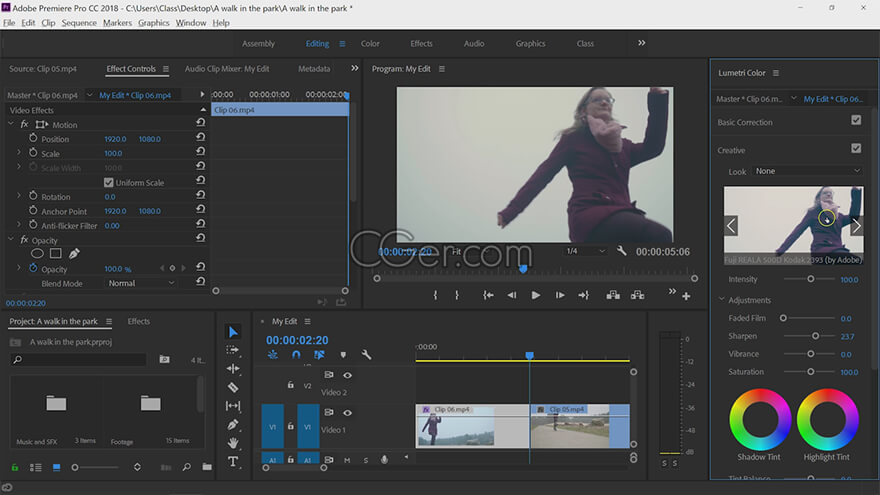The height and width of the screenshot is (495, 880).
Task: Click the Lift button
Action: point(613,295)
